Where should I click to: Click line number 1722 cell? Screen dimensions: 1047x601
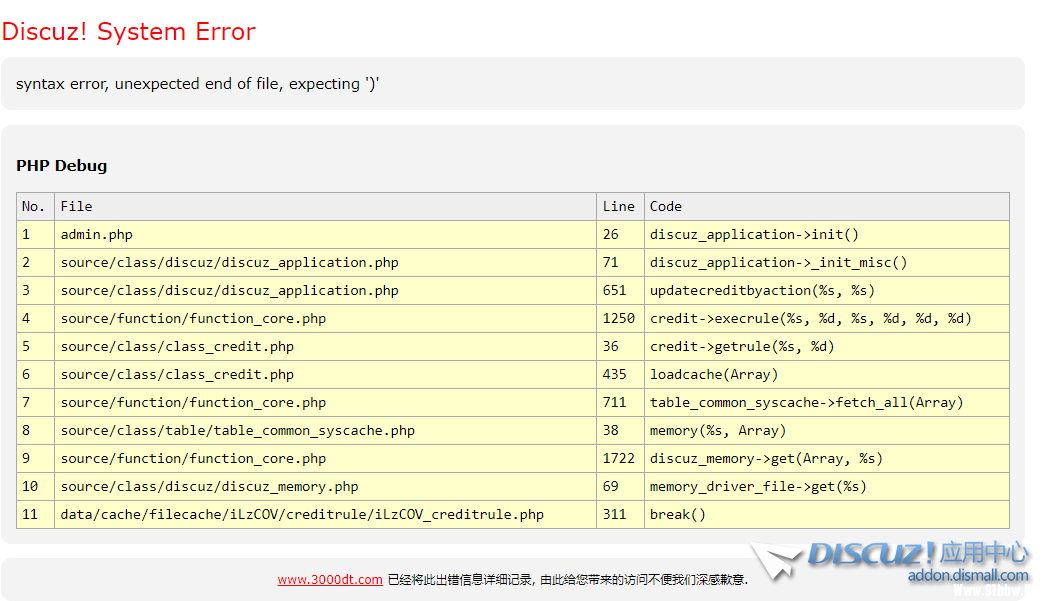pos(618,458)
